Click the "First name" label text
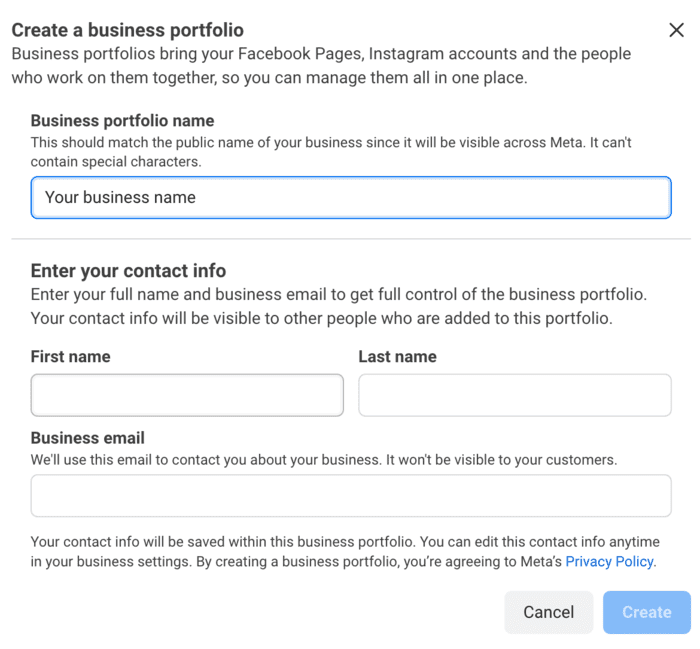 71,356
